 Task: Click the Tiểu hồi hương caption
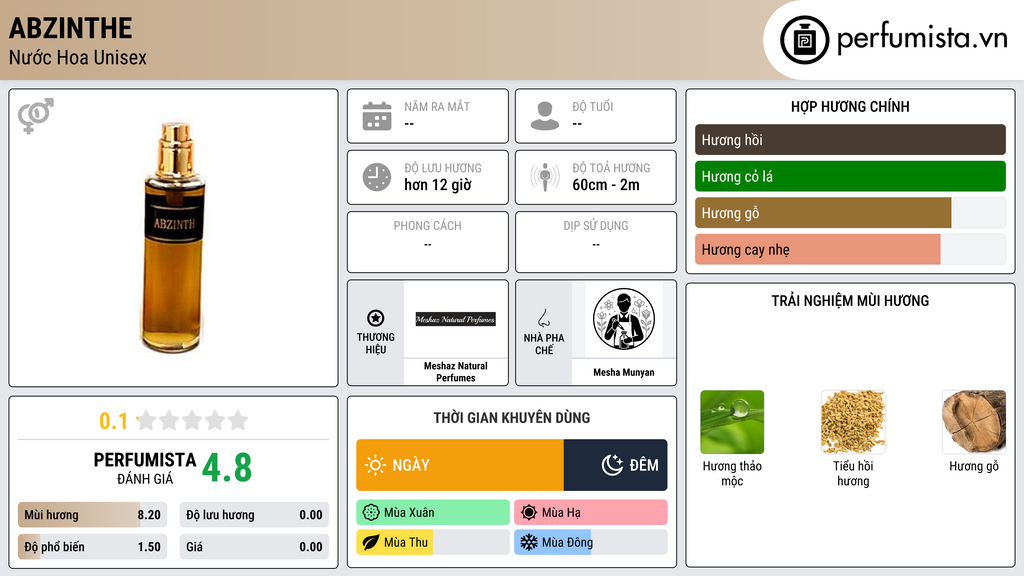[x=853, y=473]
